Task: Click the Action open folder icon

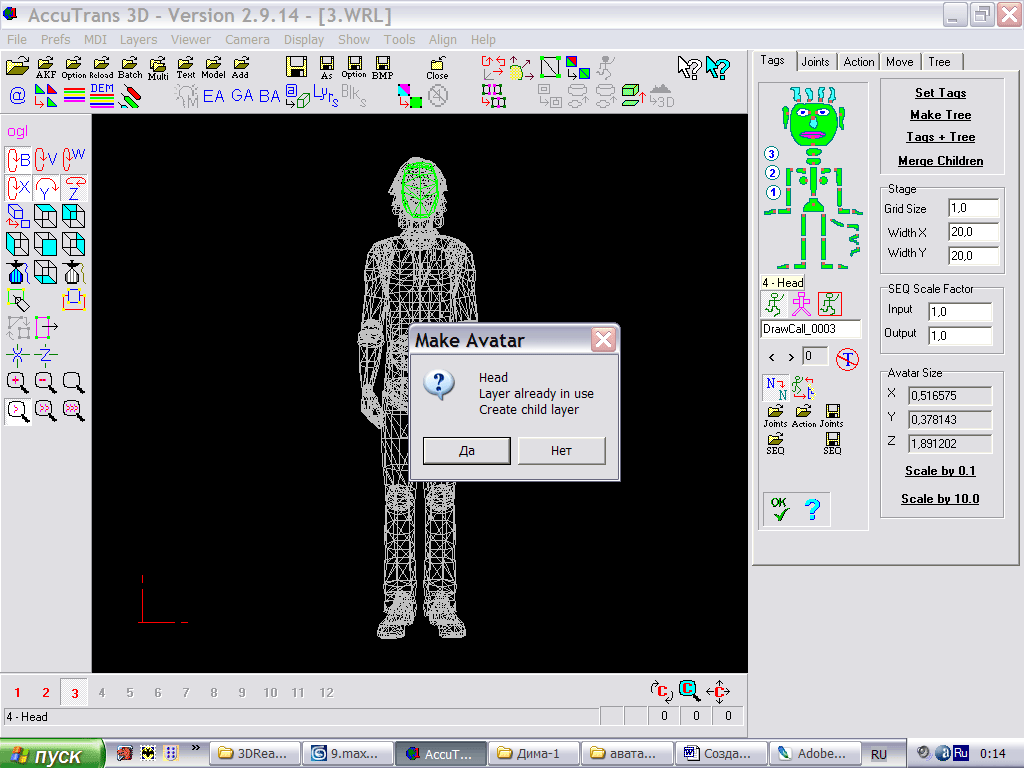Action: (804, 415)
